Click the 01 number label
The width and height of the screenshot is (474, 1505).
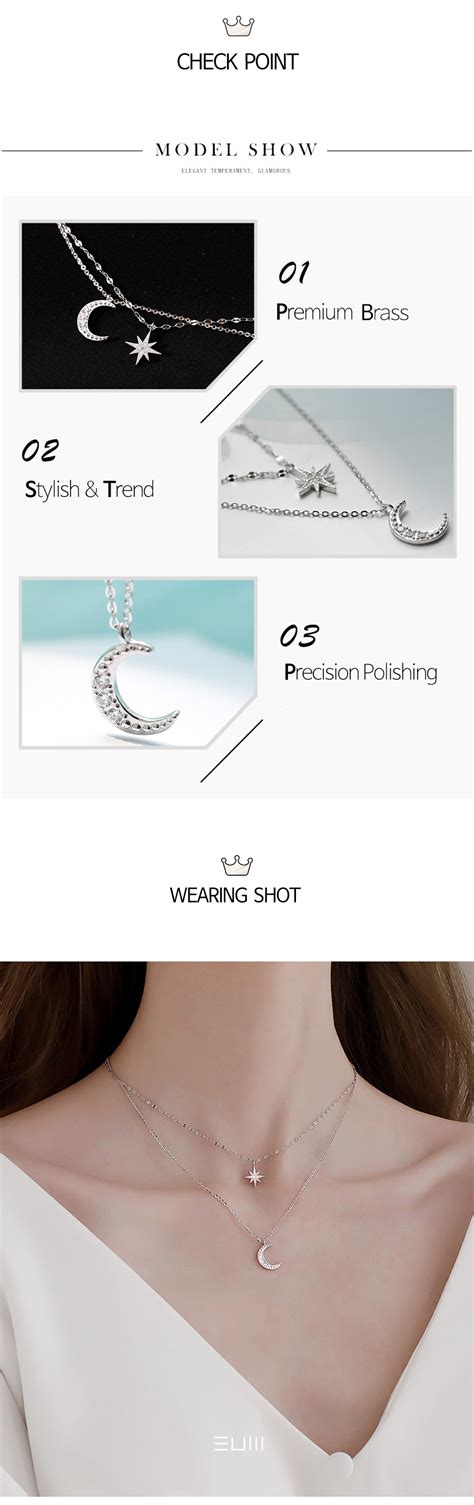[293, 272]
